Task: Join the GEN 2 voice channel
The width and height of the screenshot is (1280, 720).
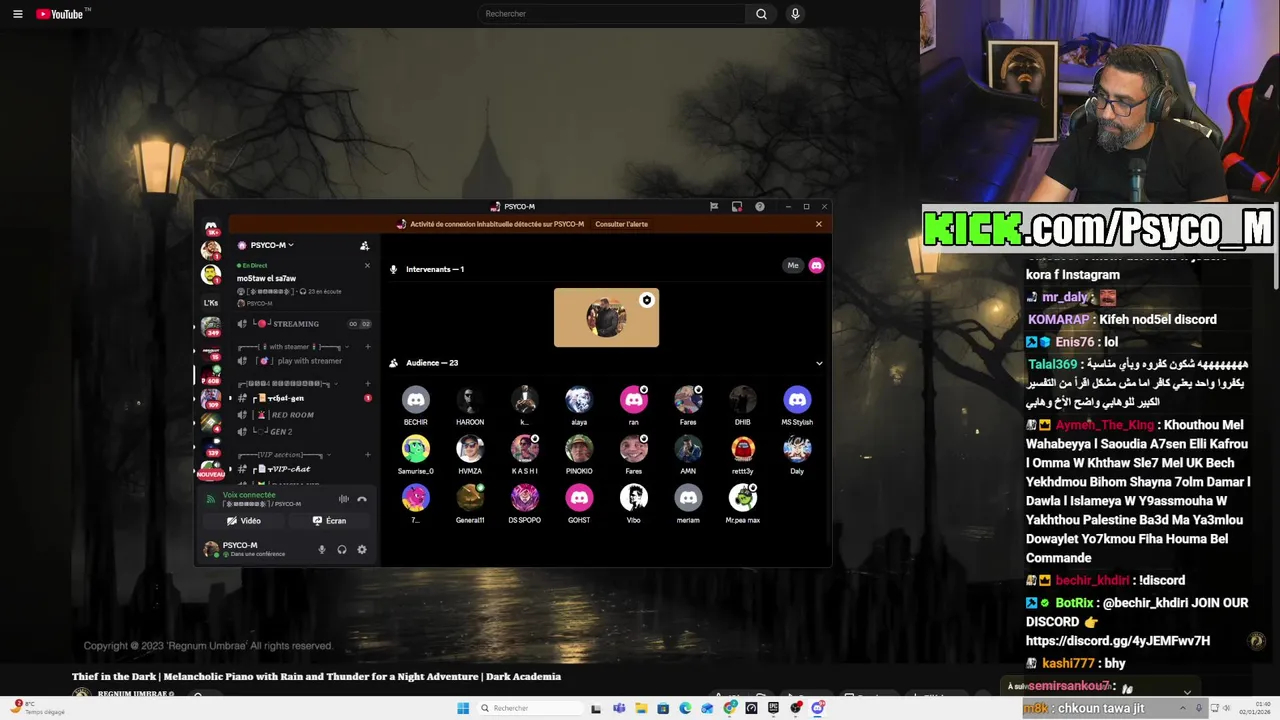Action: [x=304, y=431]
